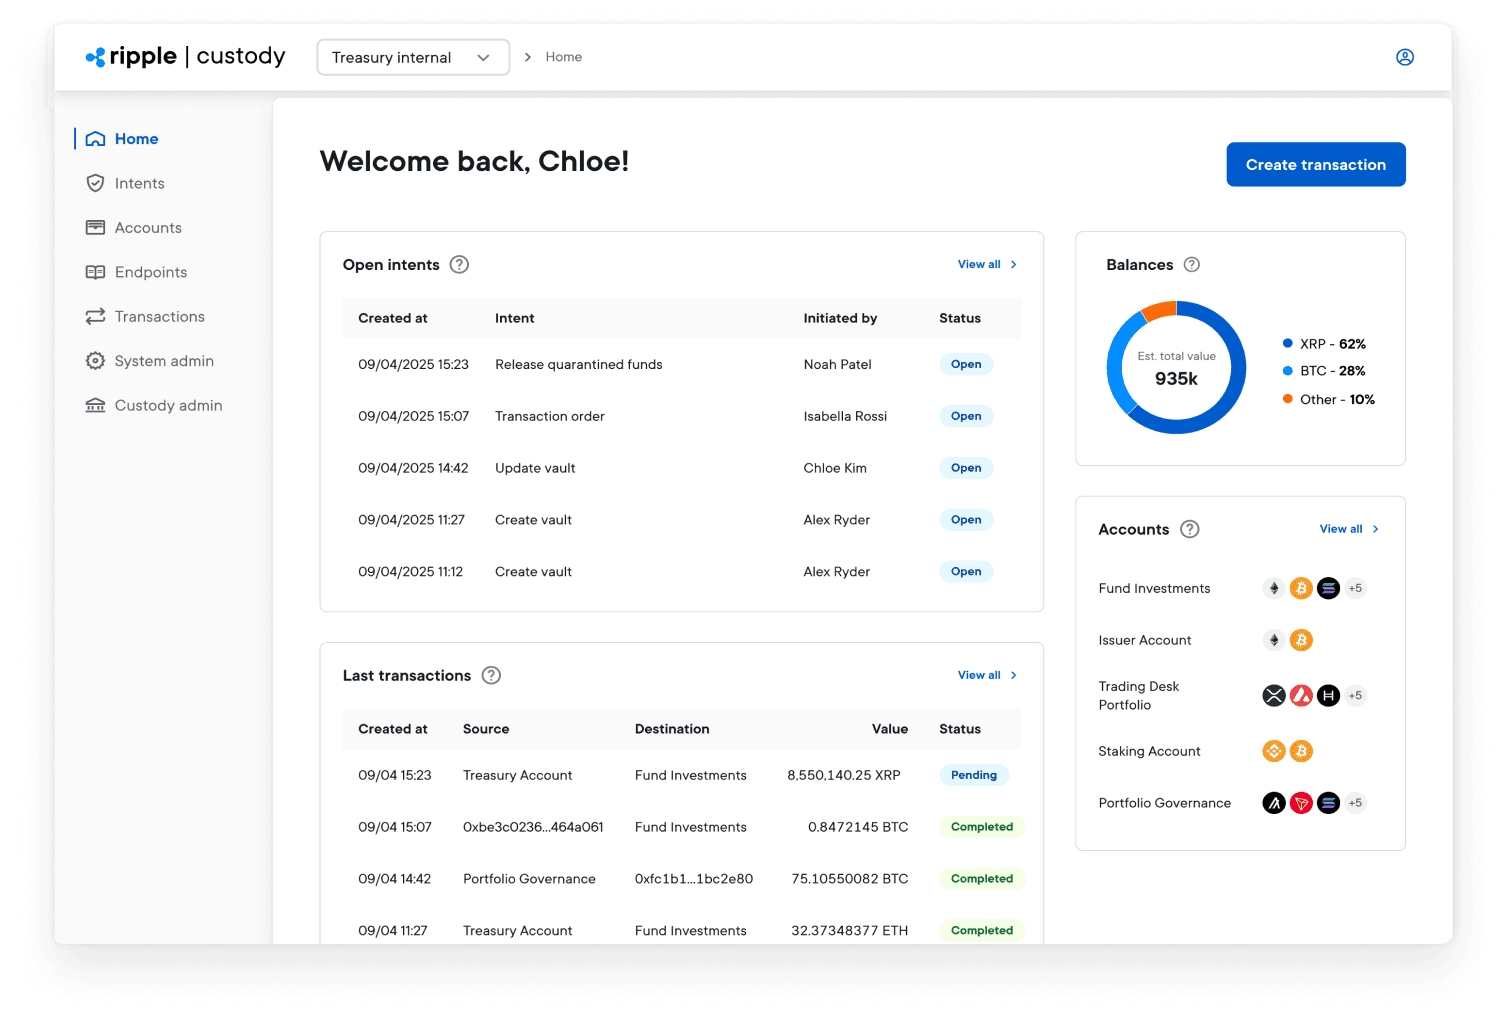Click the Transactions arrows icon

tap(95, 316)
